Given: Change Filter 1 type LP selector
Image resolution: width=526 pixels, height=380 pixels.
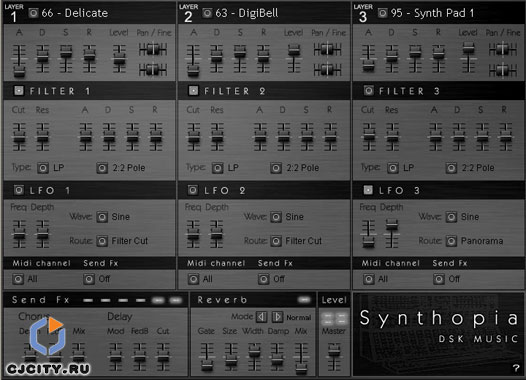Looking at the screenshot, I should point(43,168).
